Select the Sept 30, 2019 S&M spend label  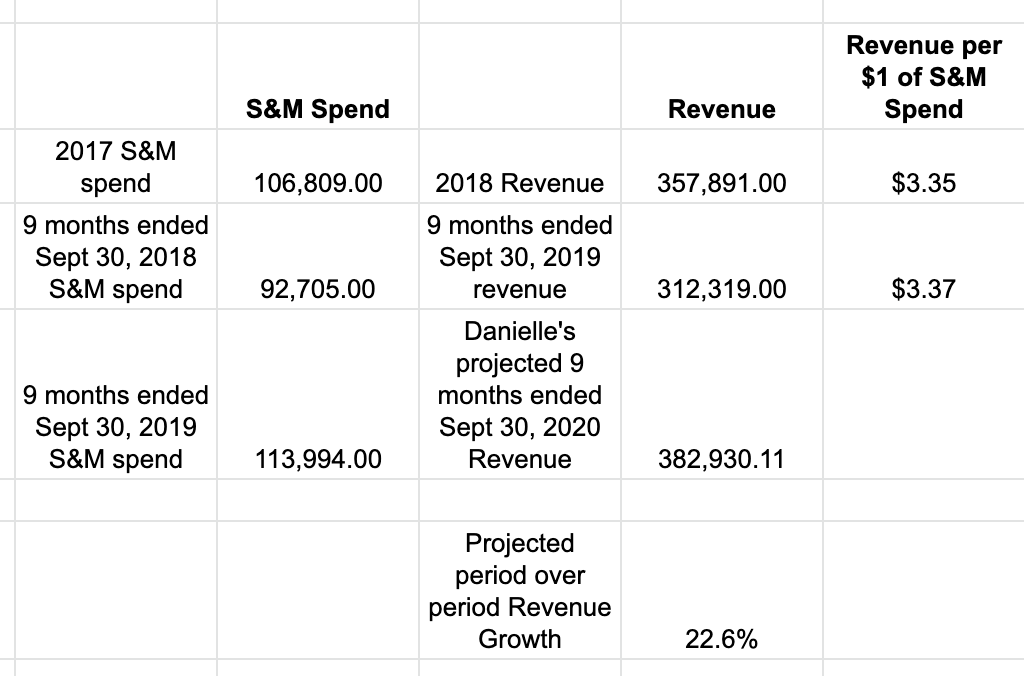coord(116,394)
